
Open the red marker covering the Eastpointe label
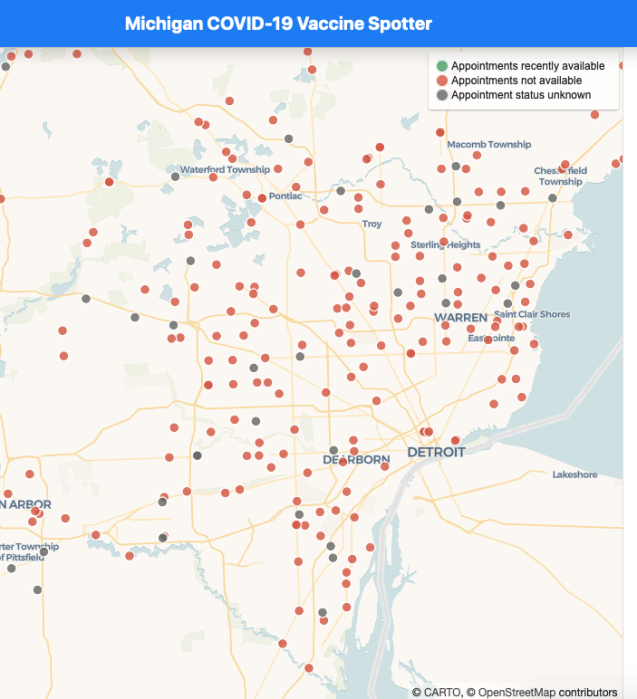[488, 340]
